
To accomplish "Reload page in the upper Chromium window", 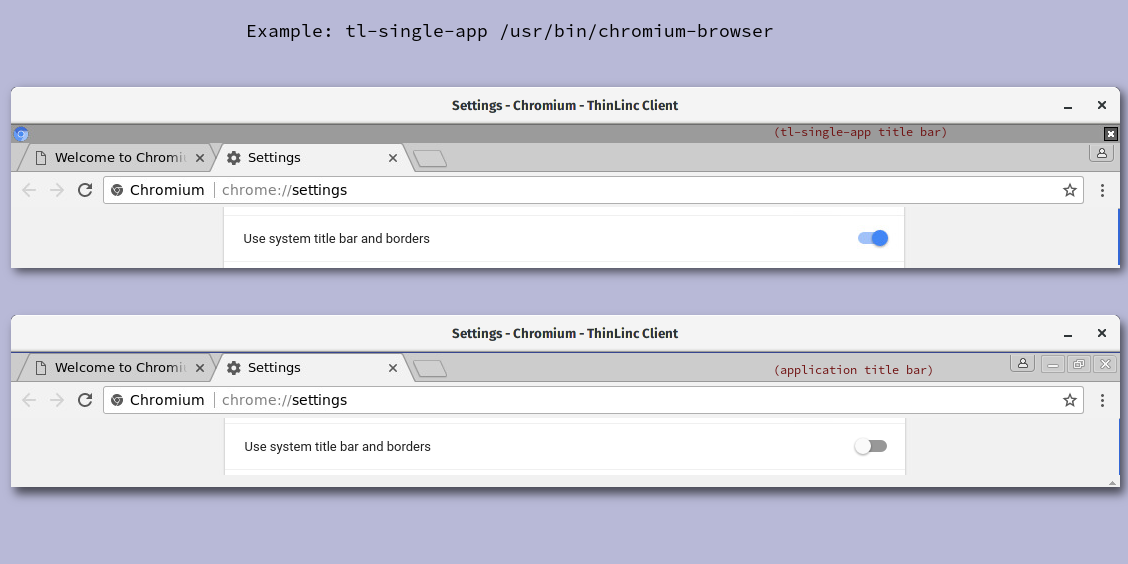I will (x=85, y=190).
